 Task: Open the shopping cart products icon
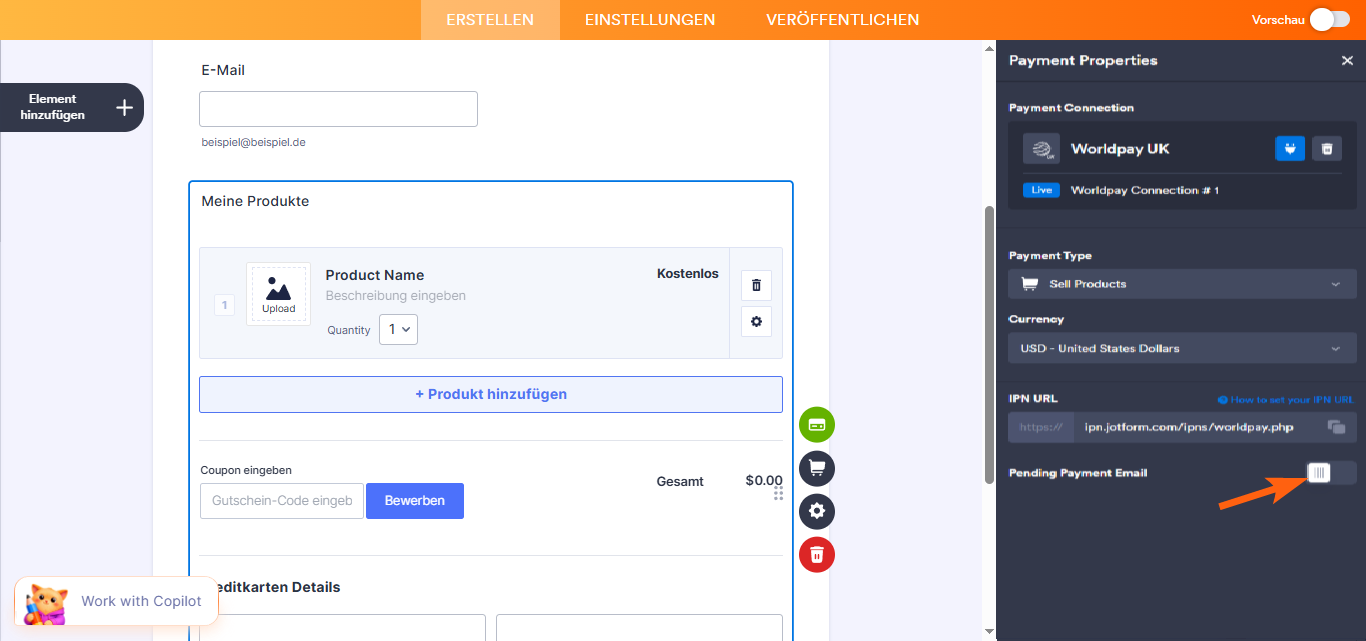click(817, 468)
